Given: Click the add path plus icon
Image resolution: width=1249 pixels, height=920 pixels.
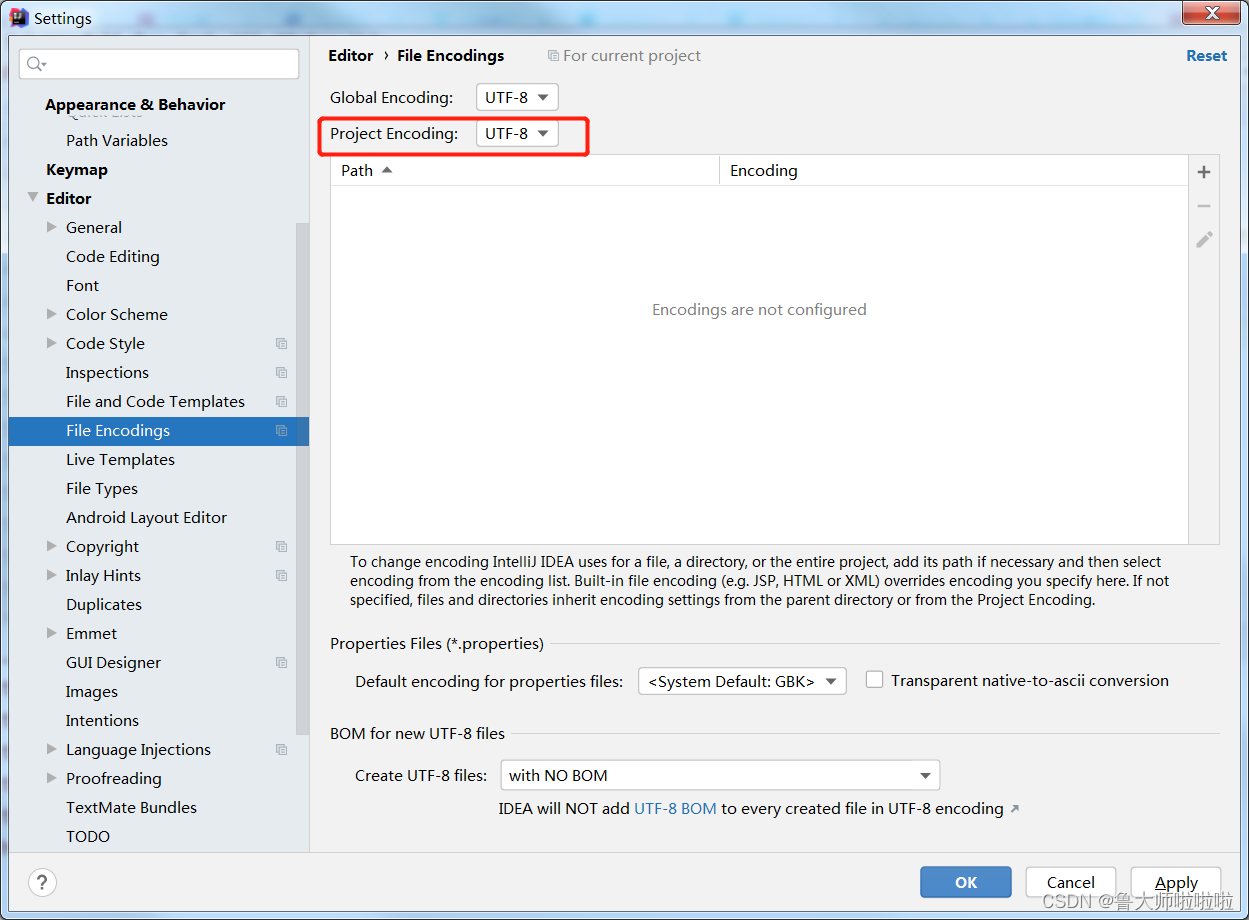Looking at the screenshot, I should pyautogui.click(x=1204, y=172).
